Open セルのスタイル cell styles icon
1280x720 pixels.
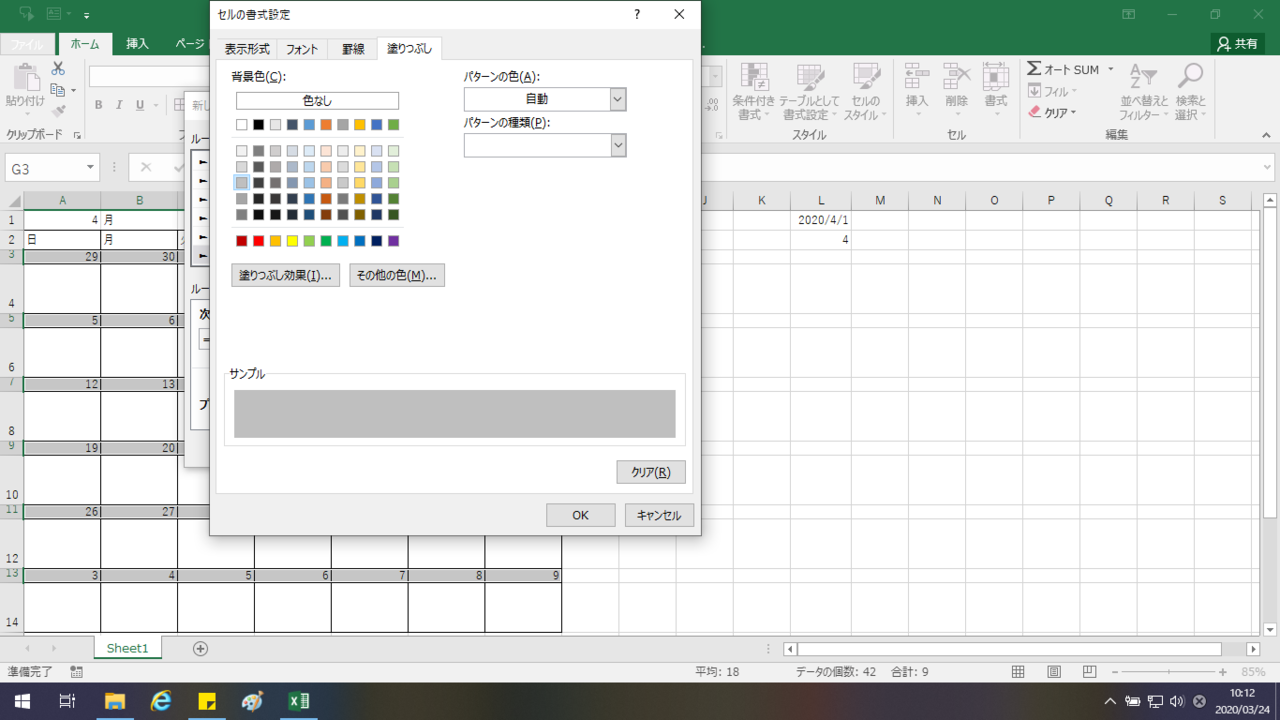tap(866, 77)
